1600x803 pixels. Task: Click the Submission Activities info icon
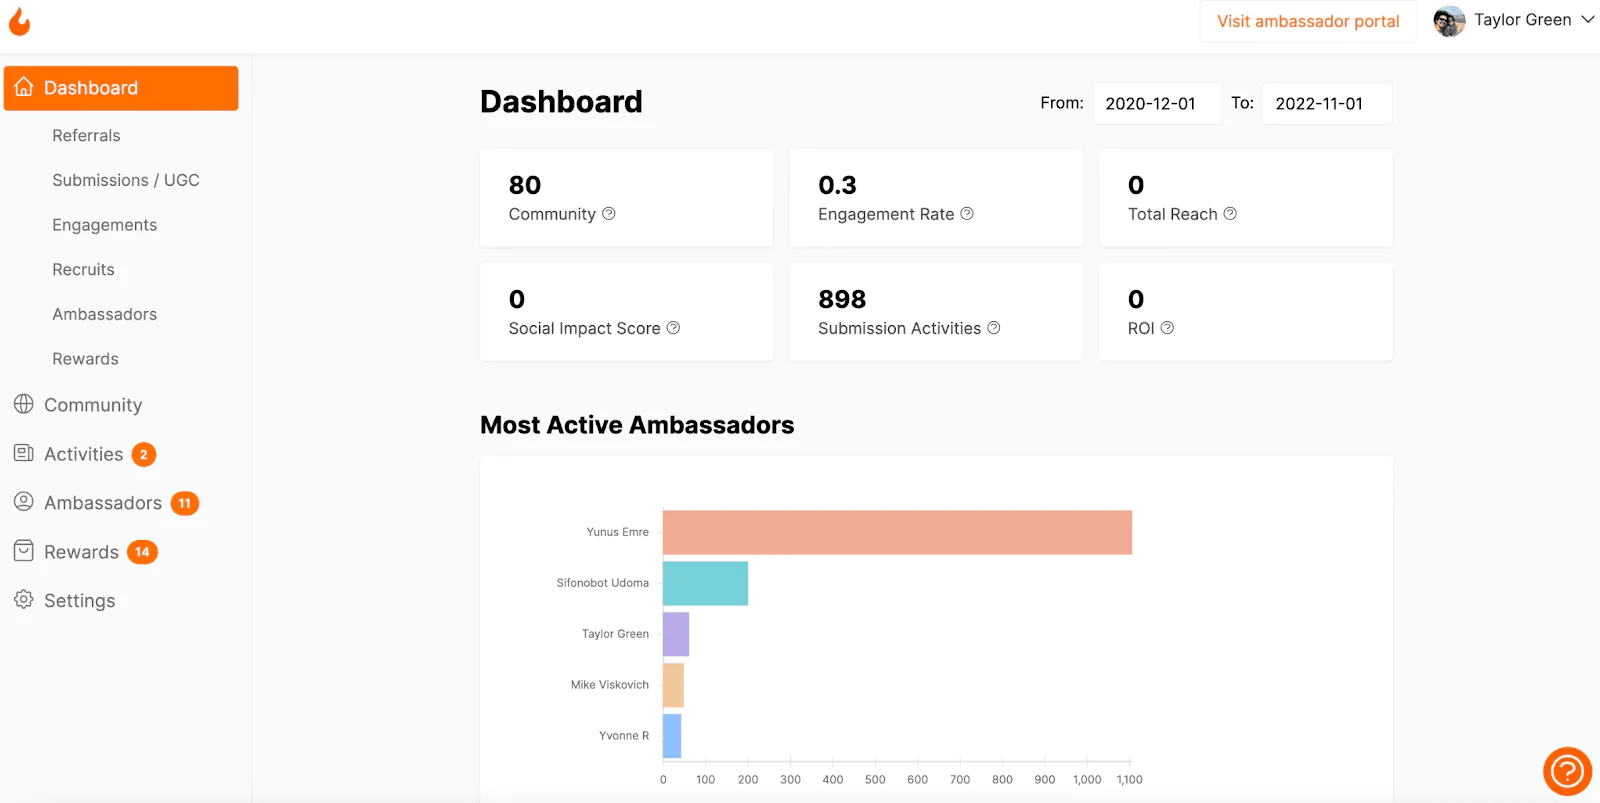click(x=994, y=328)
